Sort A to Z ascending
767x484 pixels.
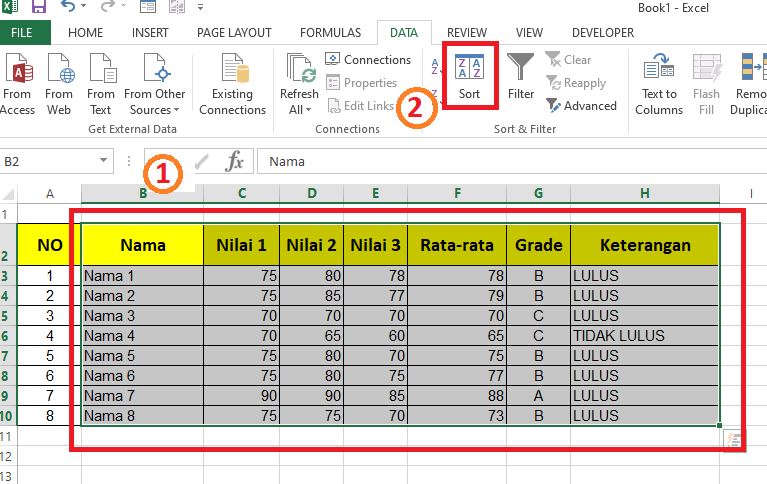[x=435, y=66]
